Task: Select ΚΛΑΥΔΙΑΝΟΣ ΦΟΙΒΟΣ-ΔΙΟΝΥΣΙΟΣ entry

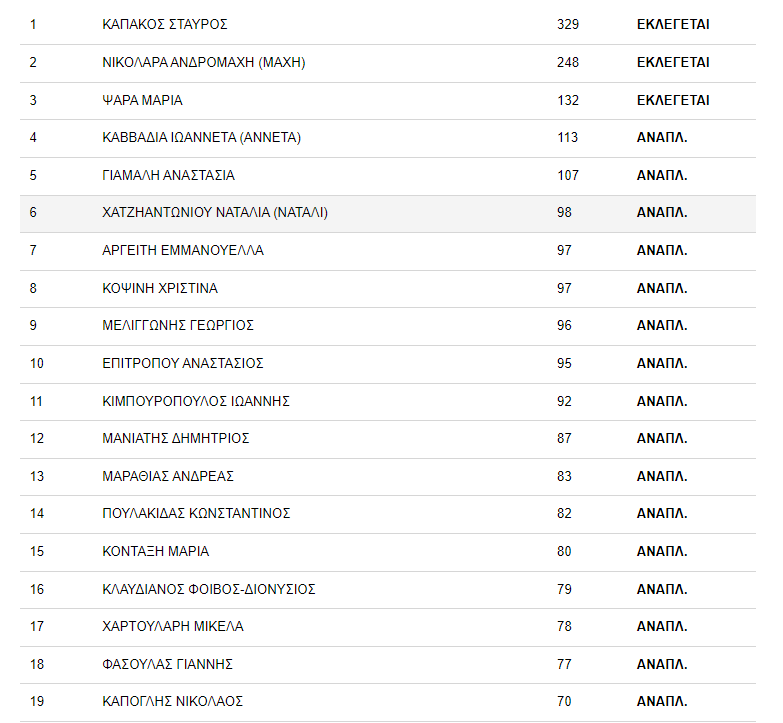Action: point(209,589)
